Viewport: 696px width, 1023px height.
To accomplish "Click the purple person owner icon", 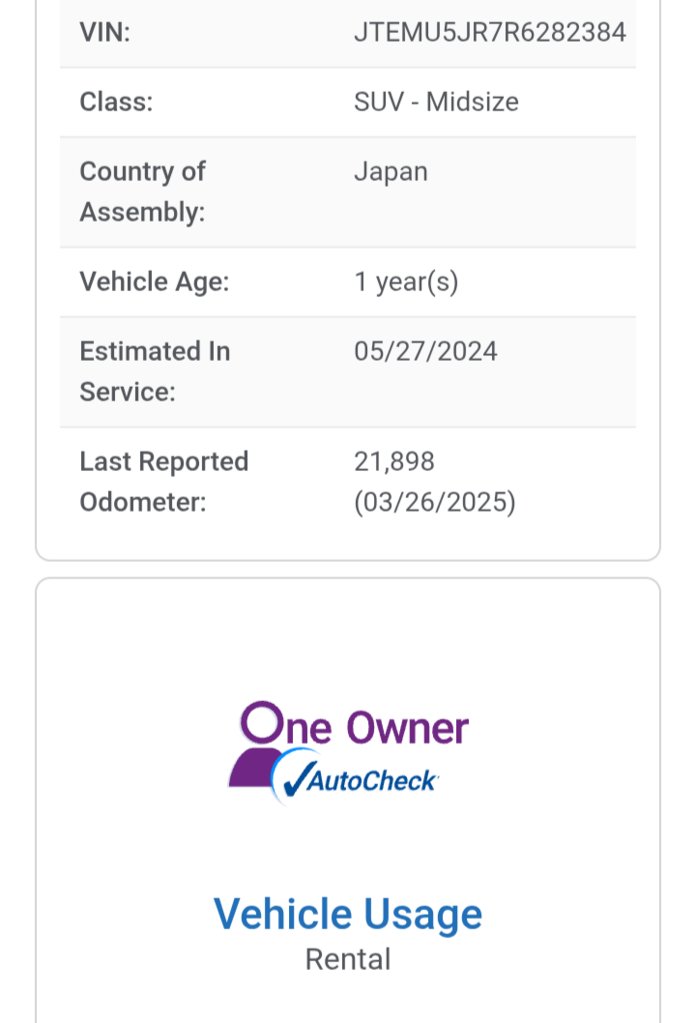I will pyautogui.click(x=258, y=744).
